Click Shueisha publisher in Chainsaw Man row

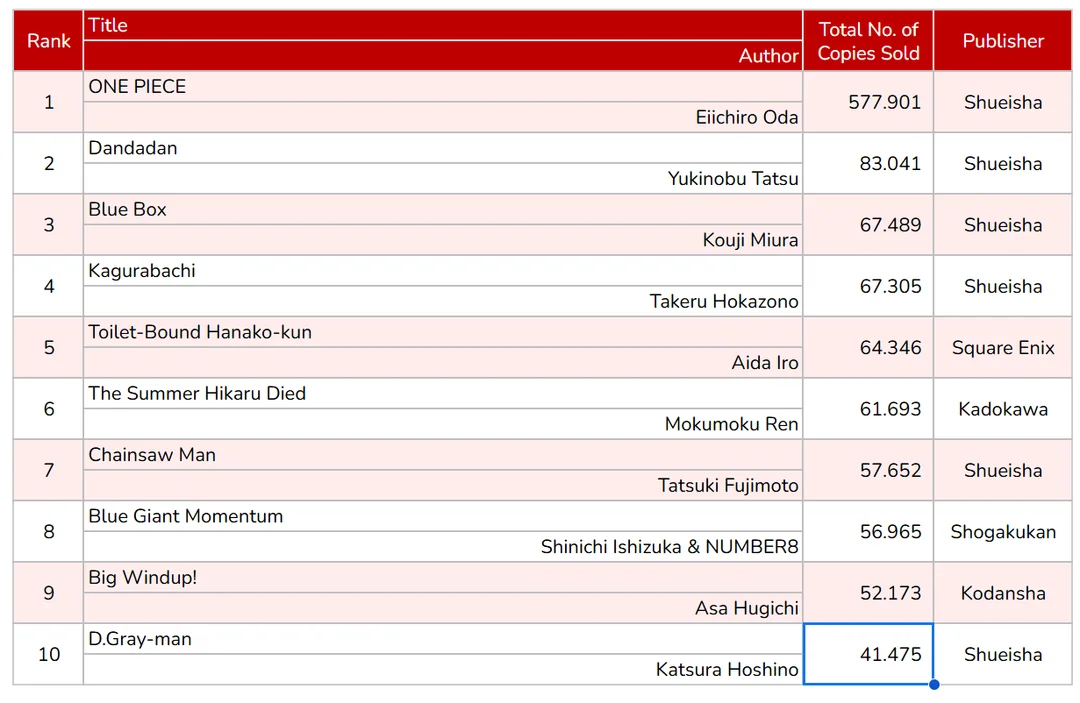pos(1003,470)
